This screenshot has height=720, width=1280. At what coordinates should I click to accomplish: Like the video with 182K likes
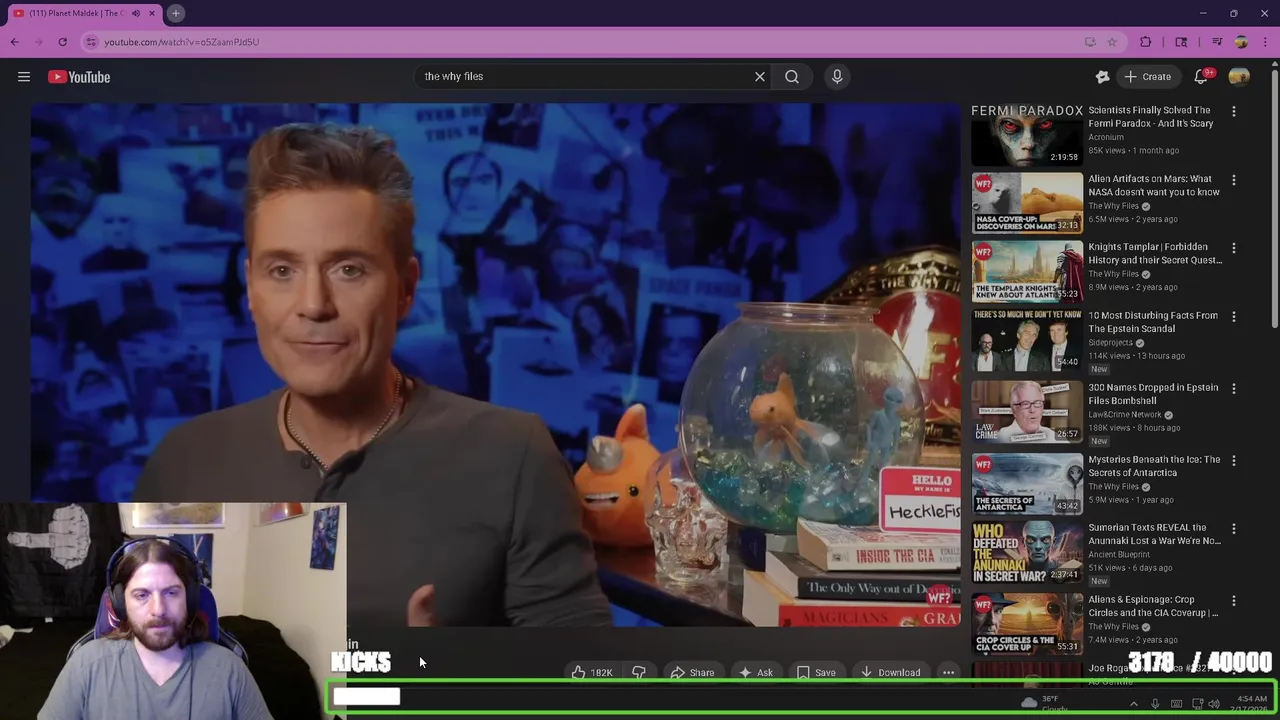pos(592,673)
